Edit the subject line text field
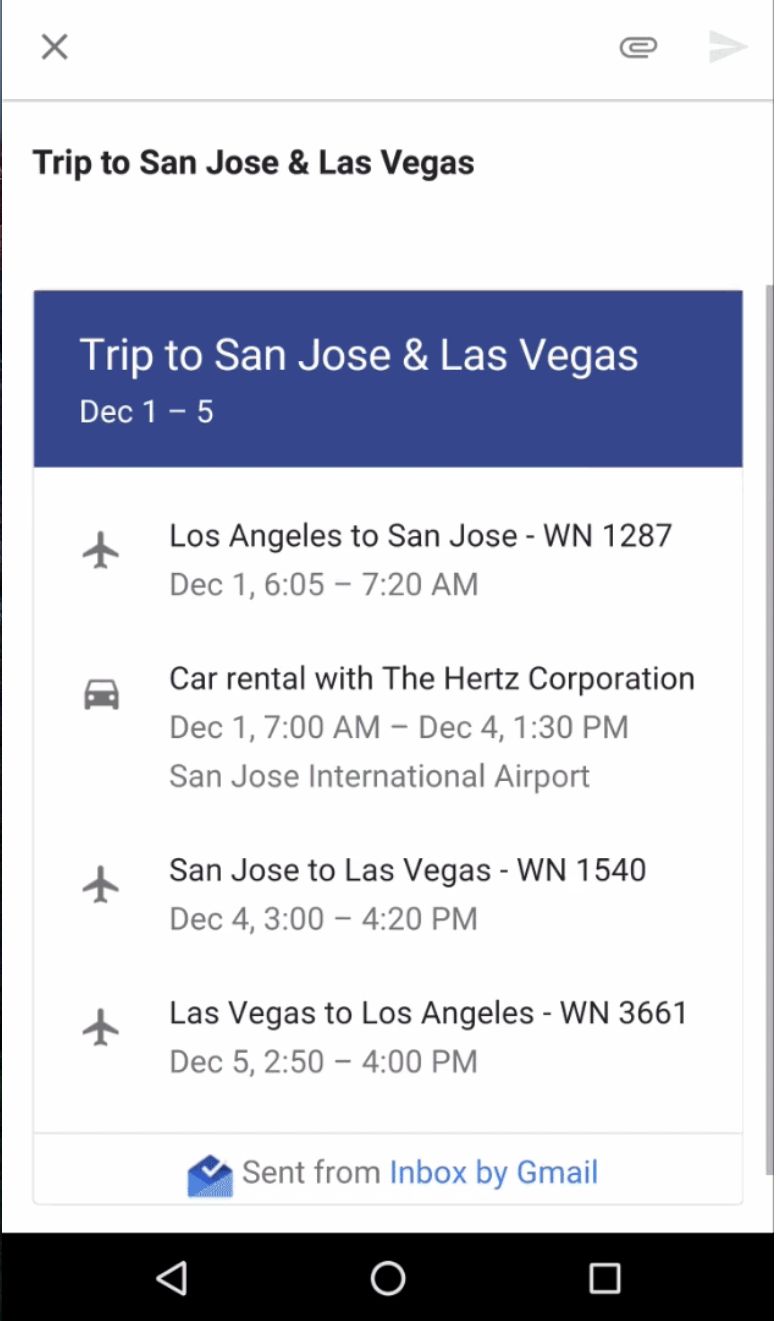This screenshot has width=776, height=1321. pos(254,162)
